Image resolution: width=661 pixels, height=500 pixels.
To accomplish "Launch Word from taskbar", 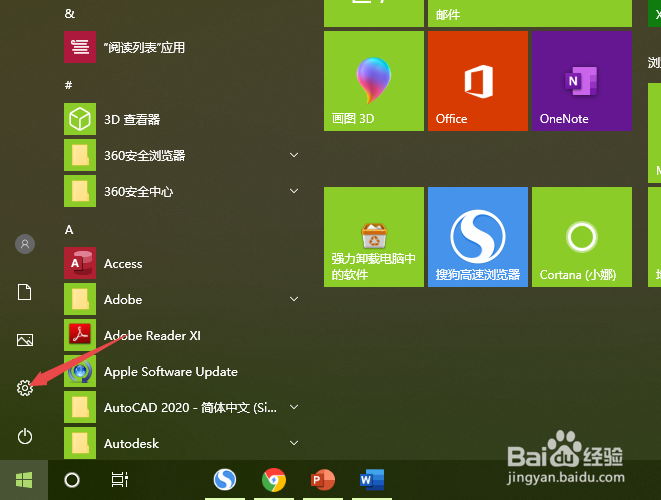I will coord(372,480).
